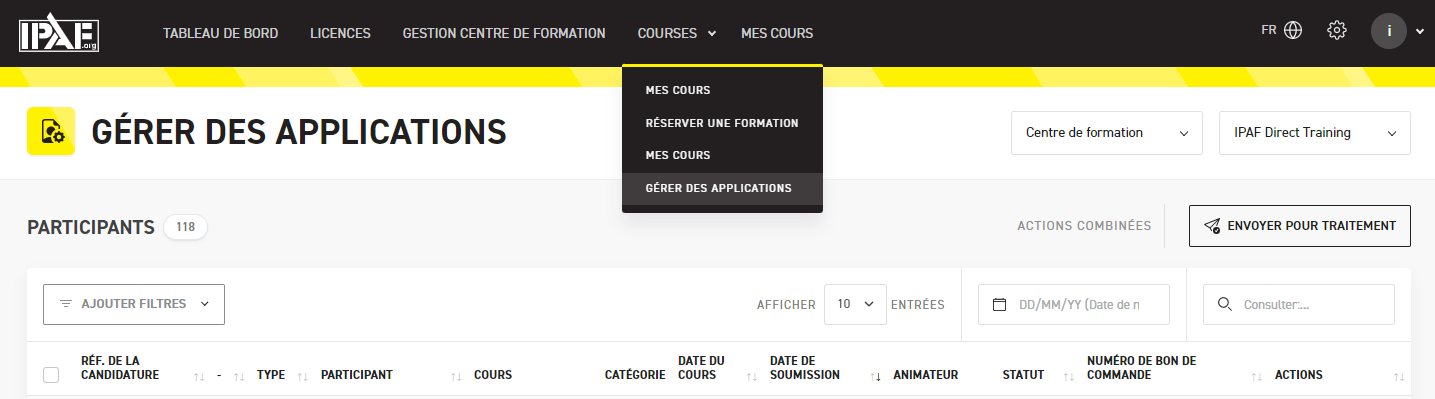The width and height of the screenshot is (1435, 399).
Task: Open the Afficher entries count dropdown
Action: coord(855,304)
